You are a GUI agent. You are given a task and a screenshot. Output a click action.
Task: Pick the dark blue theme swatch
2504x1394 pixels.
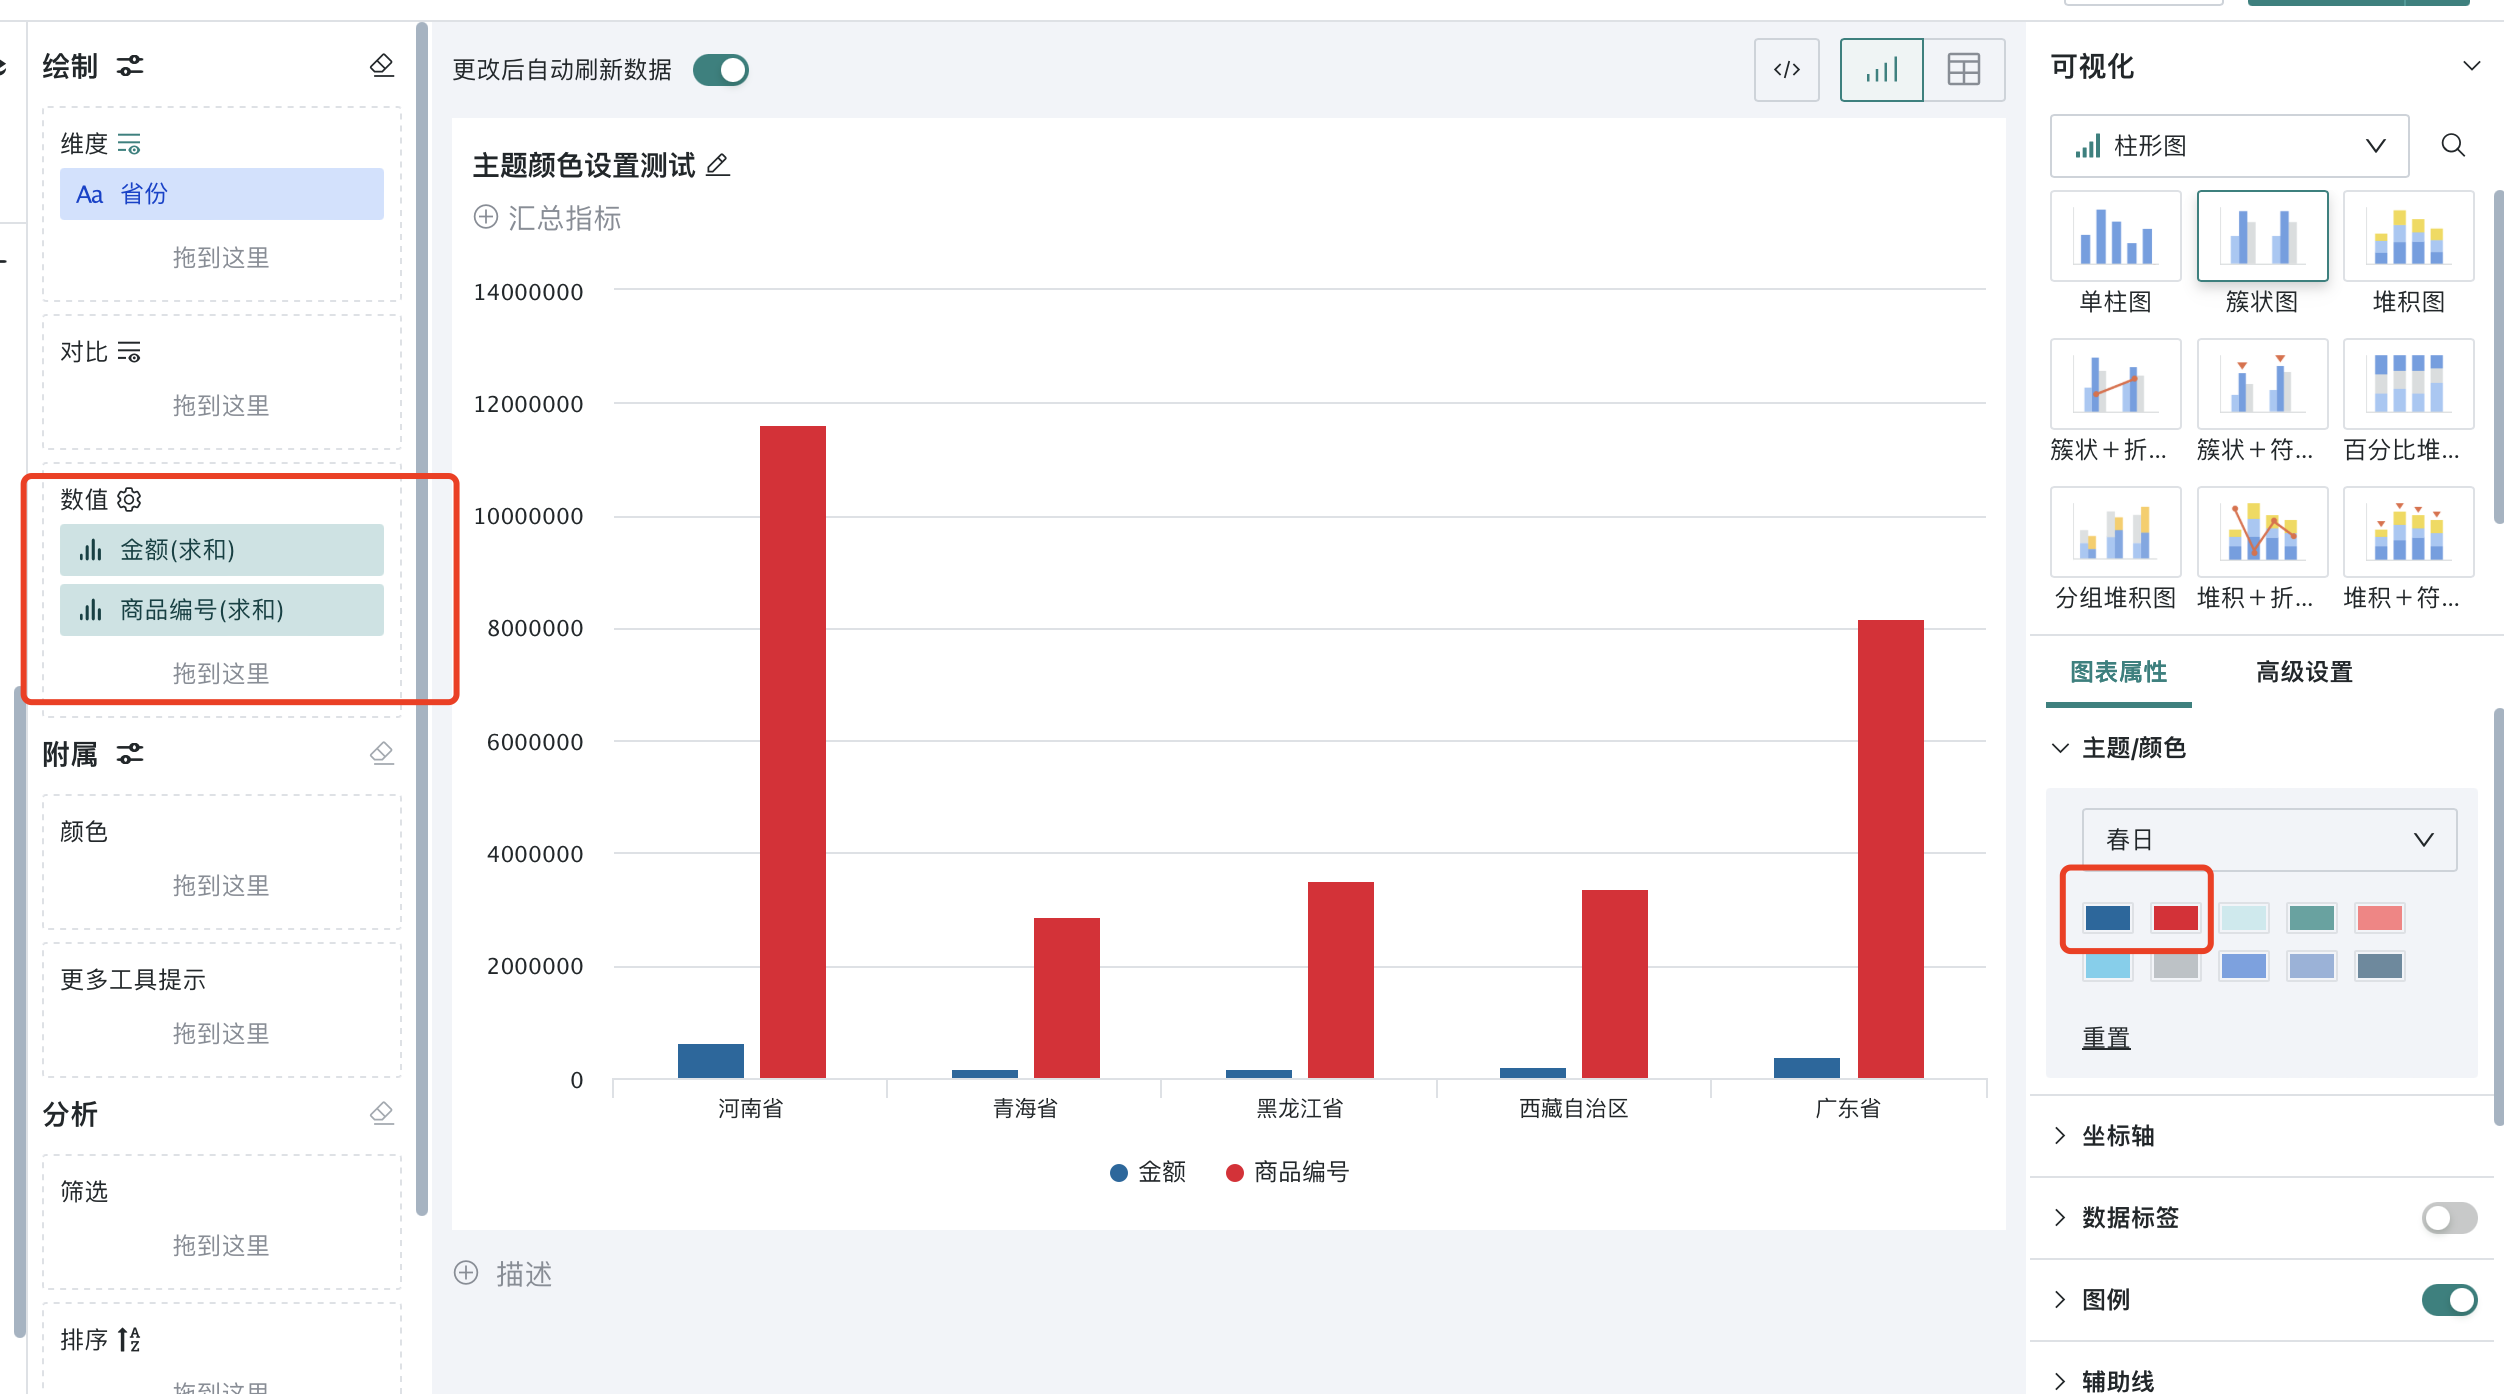(2108, 918)
